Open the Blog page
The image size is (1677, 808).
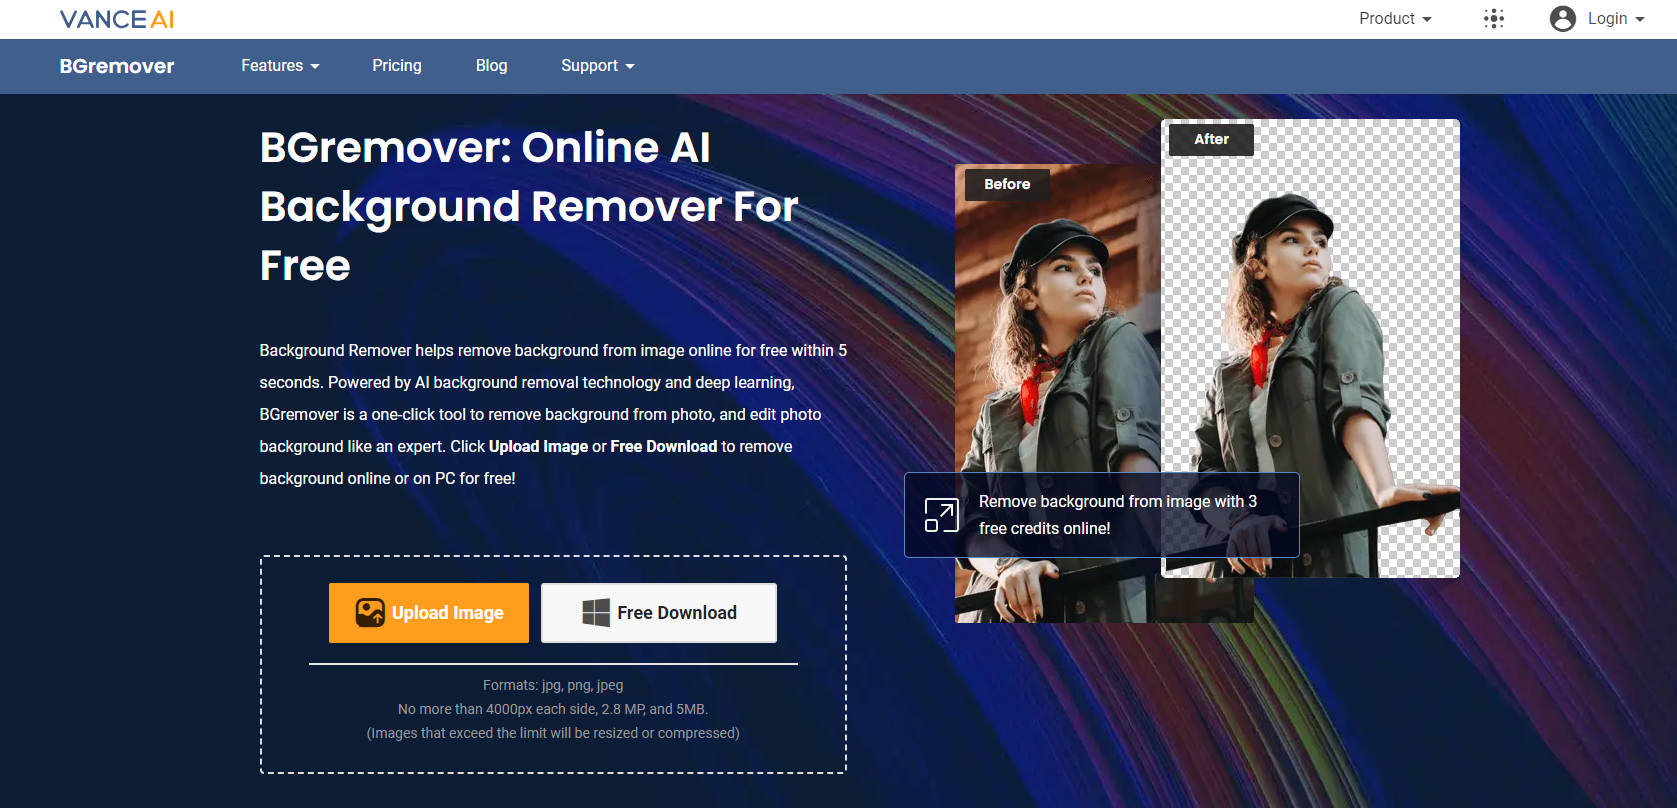point(491,66)
